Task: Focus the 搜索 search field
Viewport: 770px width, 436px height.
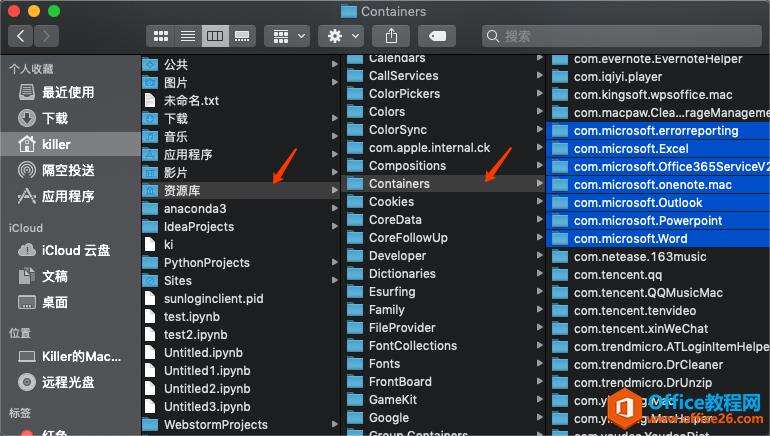Action: 622,36
